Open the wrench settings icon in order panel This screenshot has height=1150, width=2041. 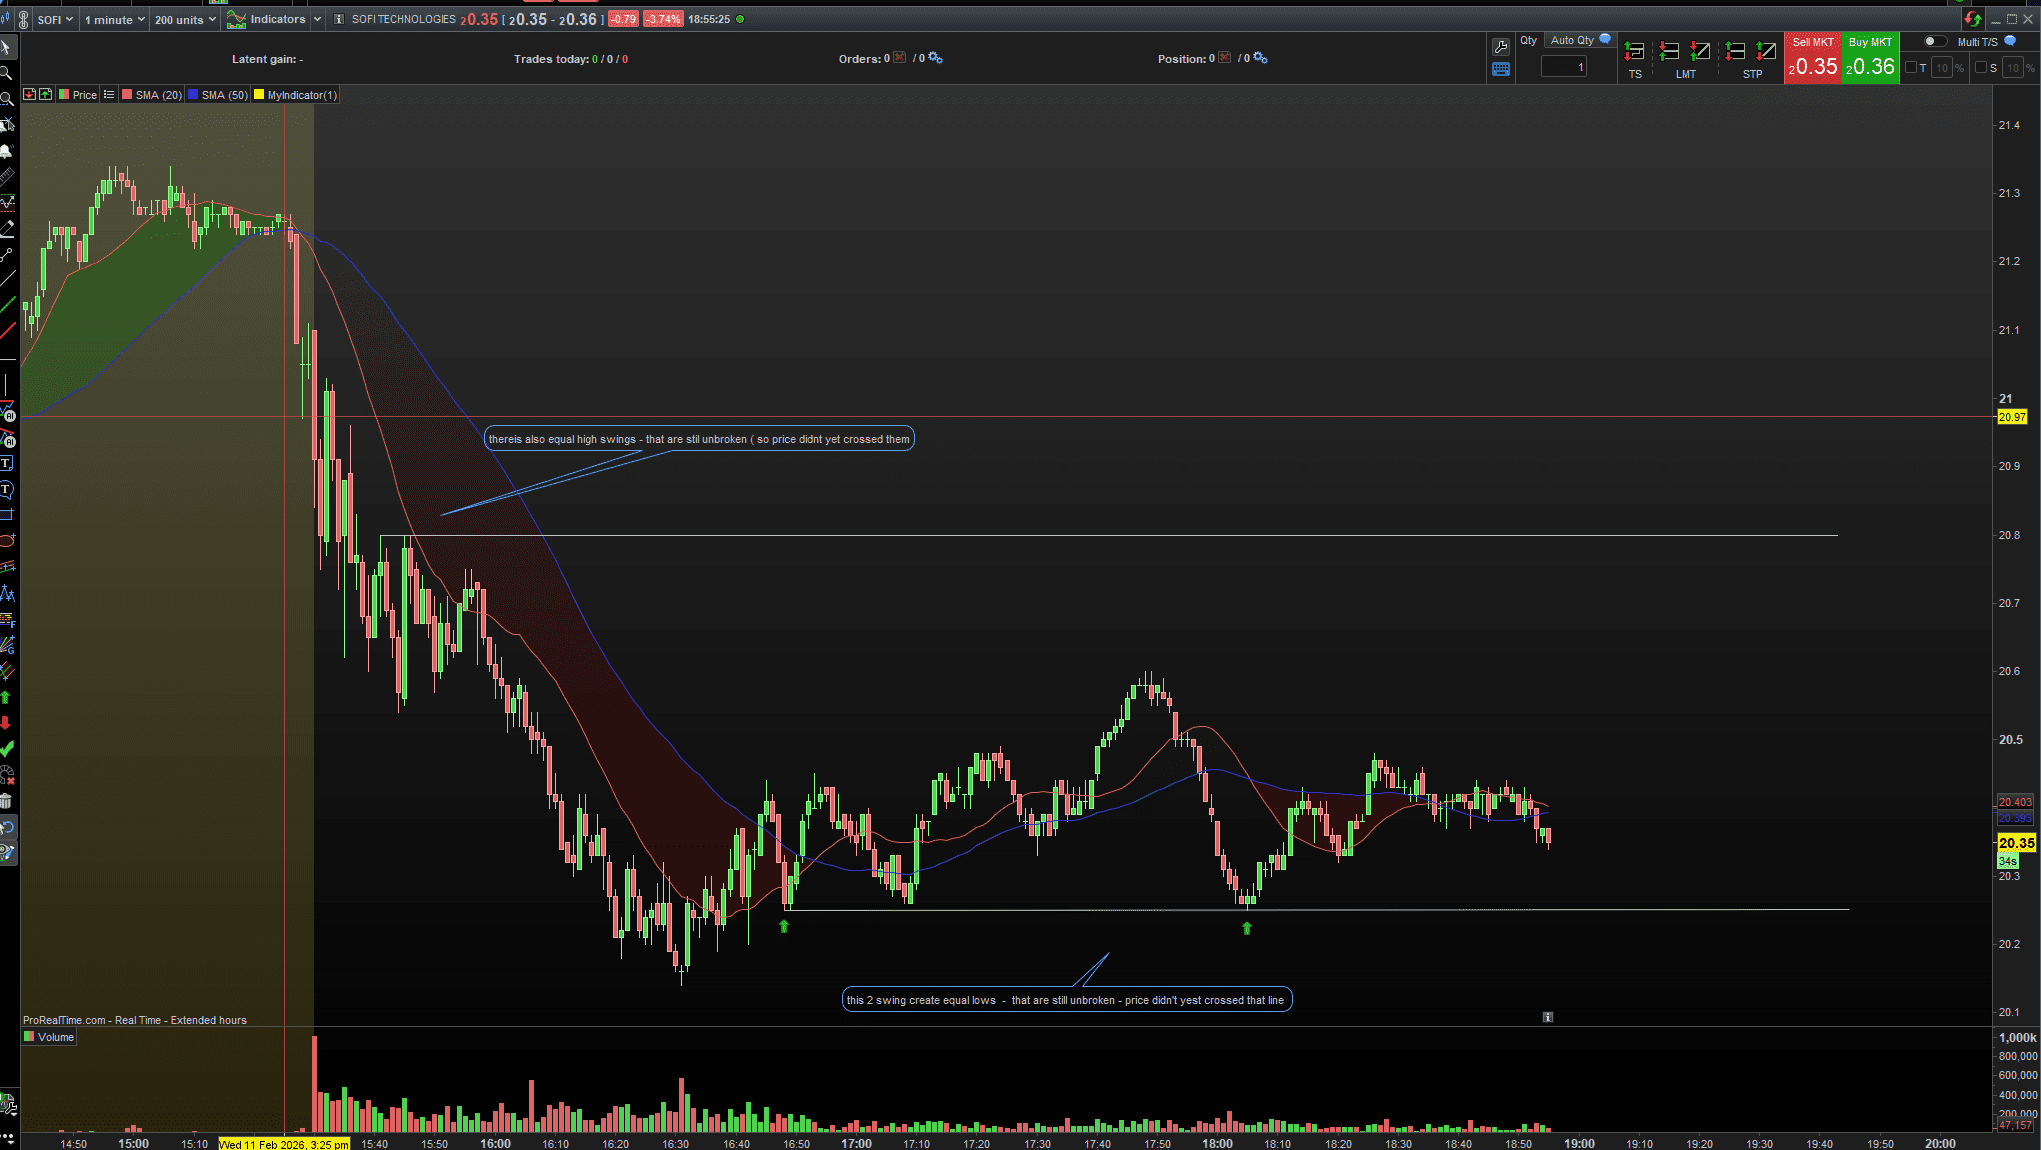pyautogui.click(x=1500, y=46)
